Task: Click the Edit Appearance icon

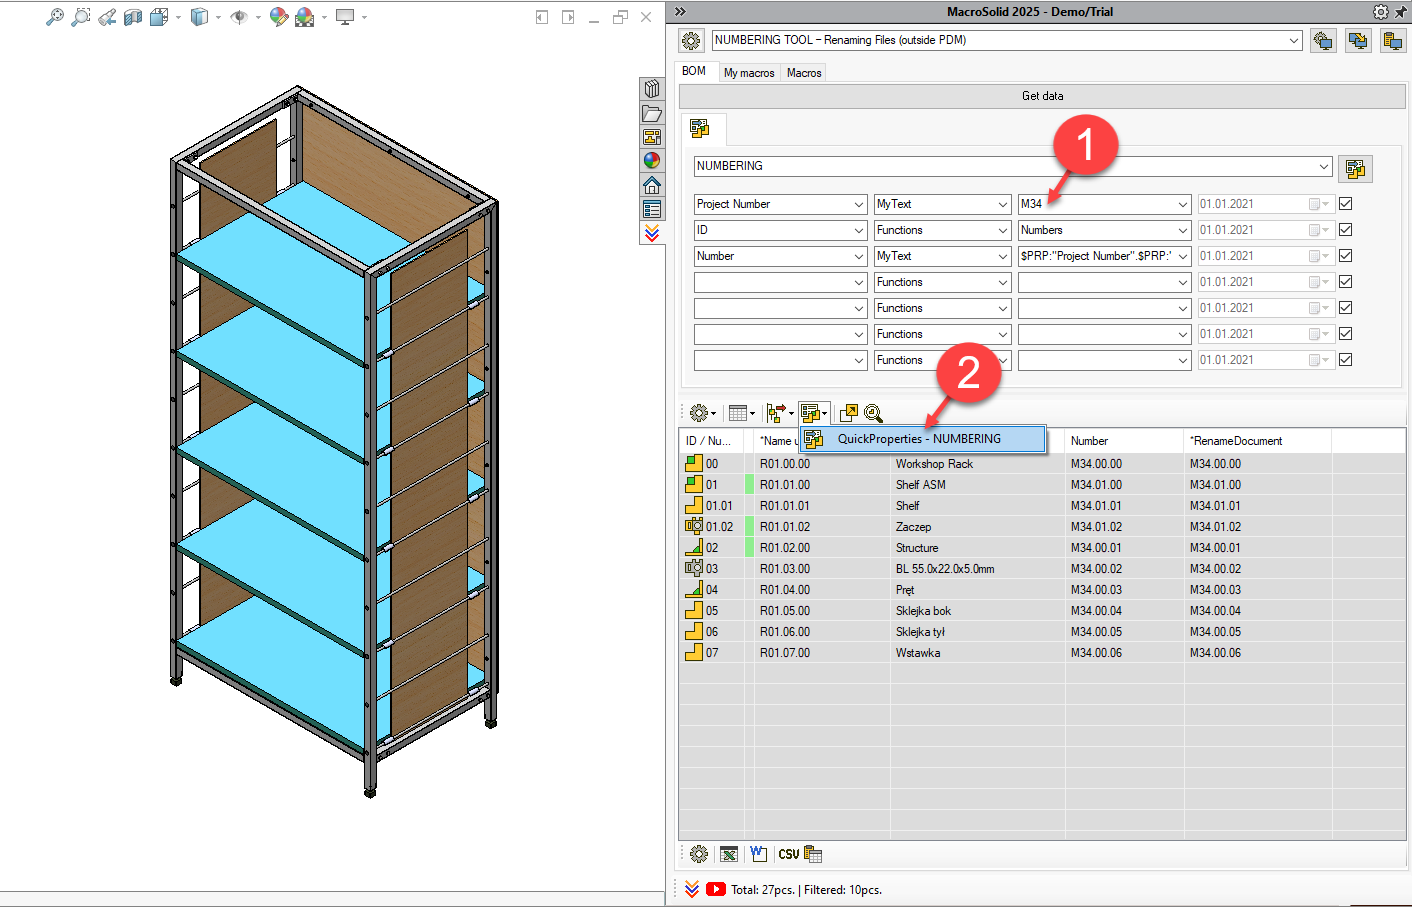Action: point(279,17)
